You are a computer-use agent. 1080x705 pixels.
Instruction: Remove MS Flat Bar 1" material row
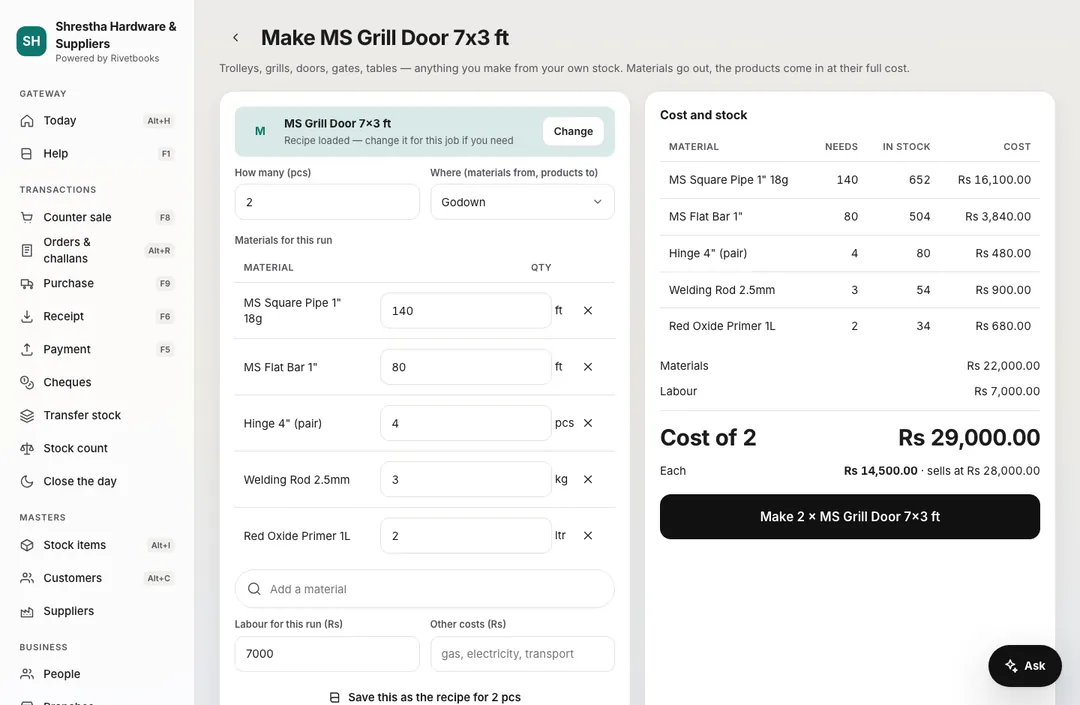588,367
